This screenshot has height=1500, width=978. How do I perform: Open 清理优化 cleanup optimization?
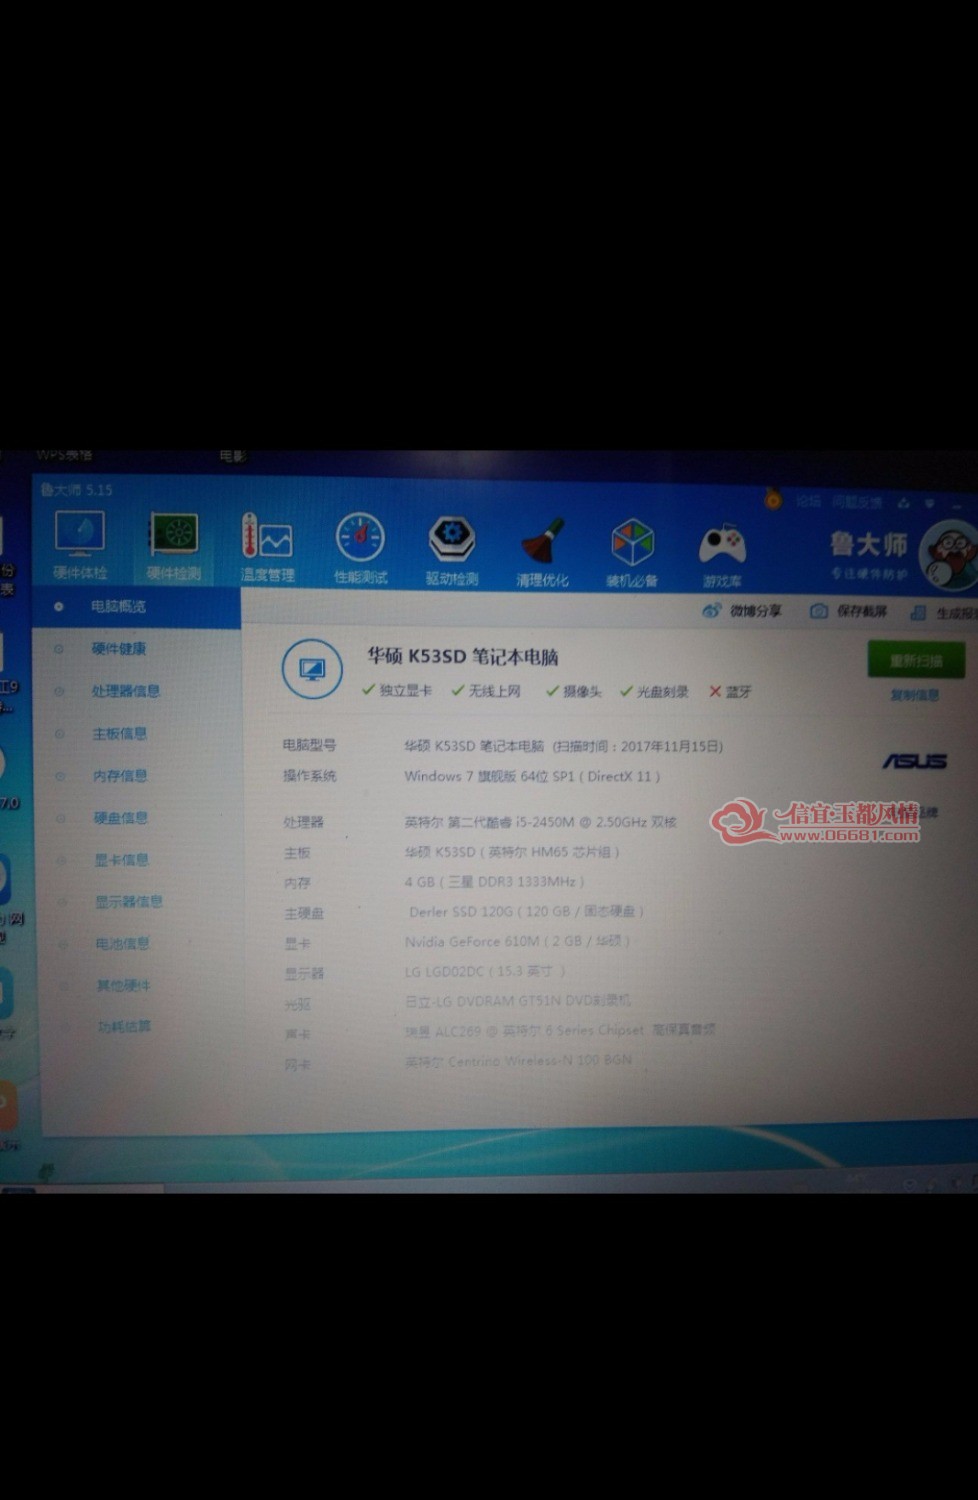(542, 551)
